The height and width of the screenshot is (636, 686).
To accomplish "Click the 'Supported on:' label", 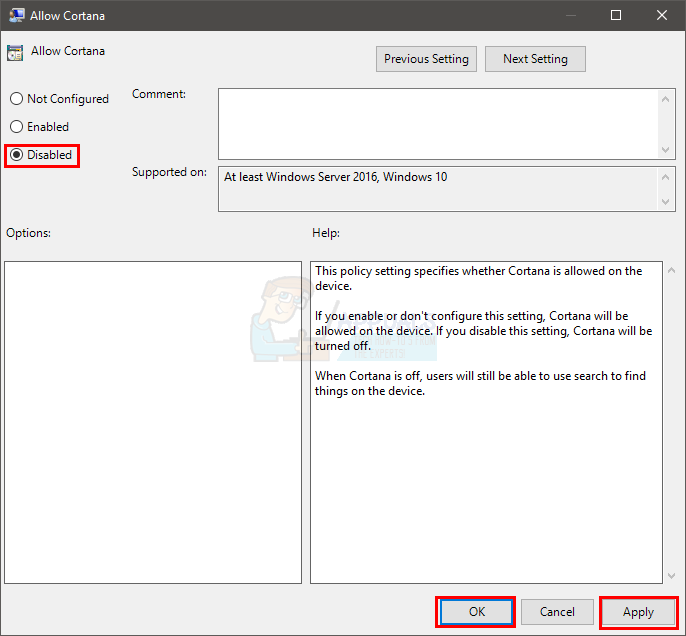I will coord(169,172).
